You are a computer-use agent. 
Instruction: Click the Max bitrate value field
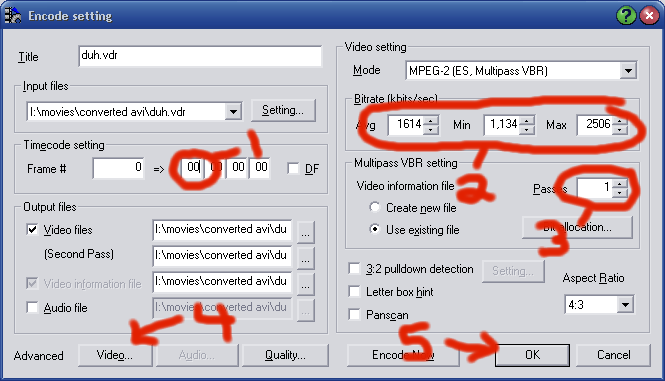(x=595, y=125)
